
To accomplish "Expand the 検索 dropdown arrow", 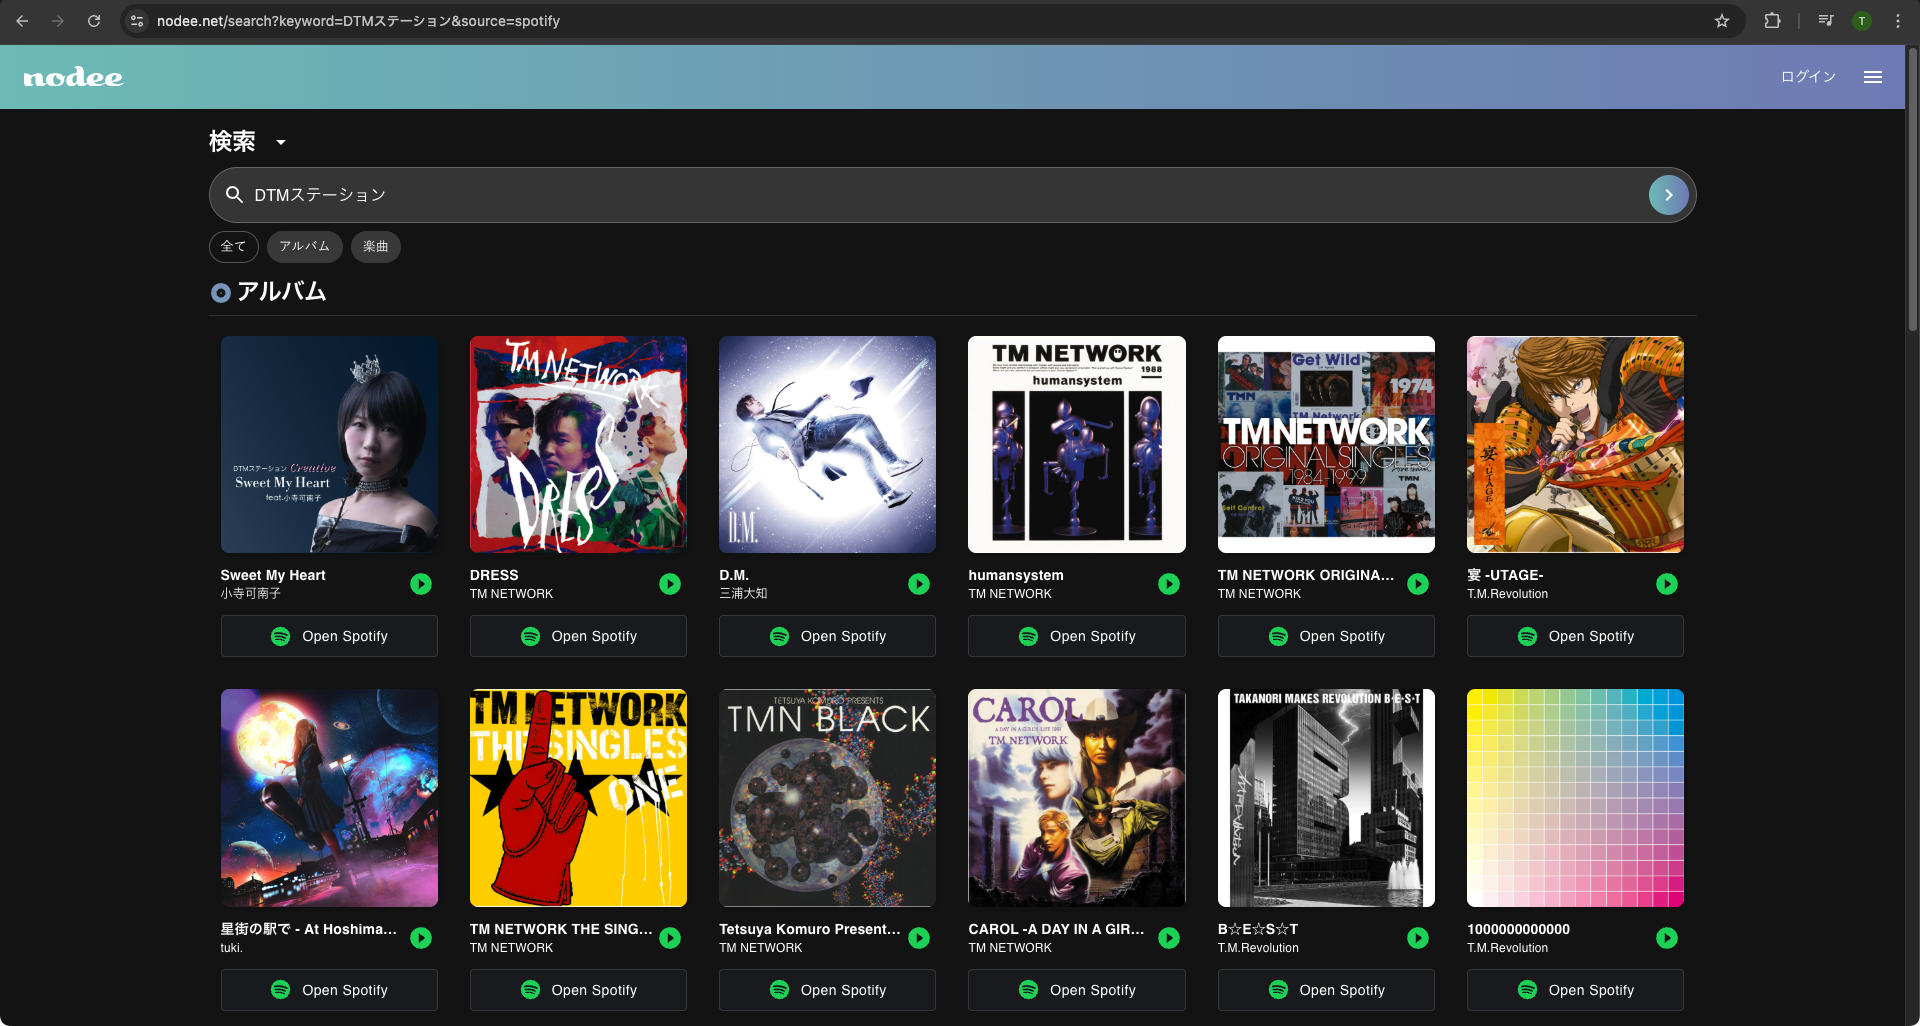I will pyautogui.click(x=281, y=142).
